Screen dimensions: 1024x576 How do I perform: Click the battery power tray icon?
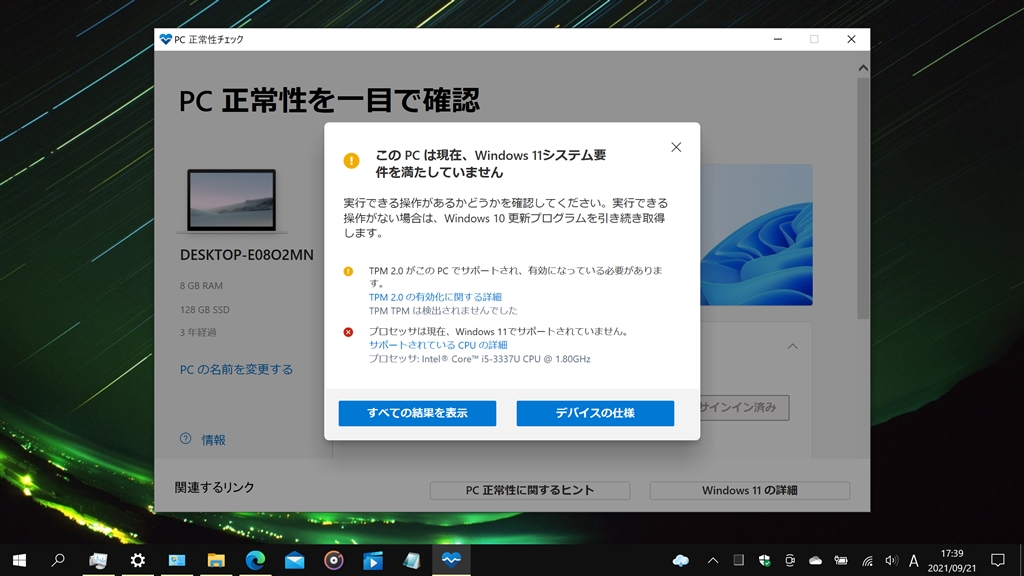coord(841,560)
